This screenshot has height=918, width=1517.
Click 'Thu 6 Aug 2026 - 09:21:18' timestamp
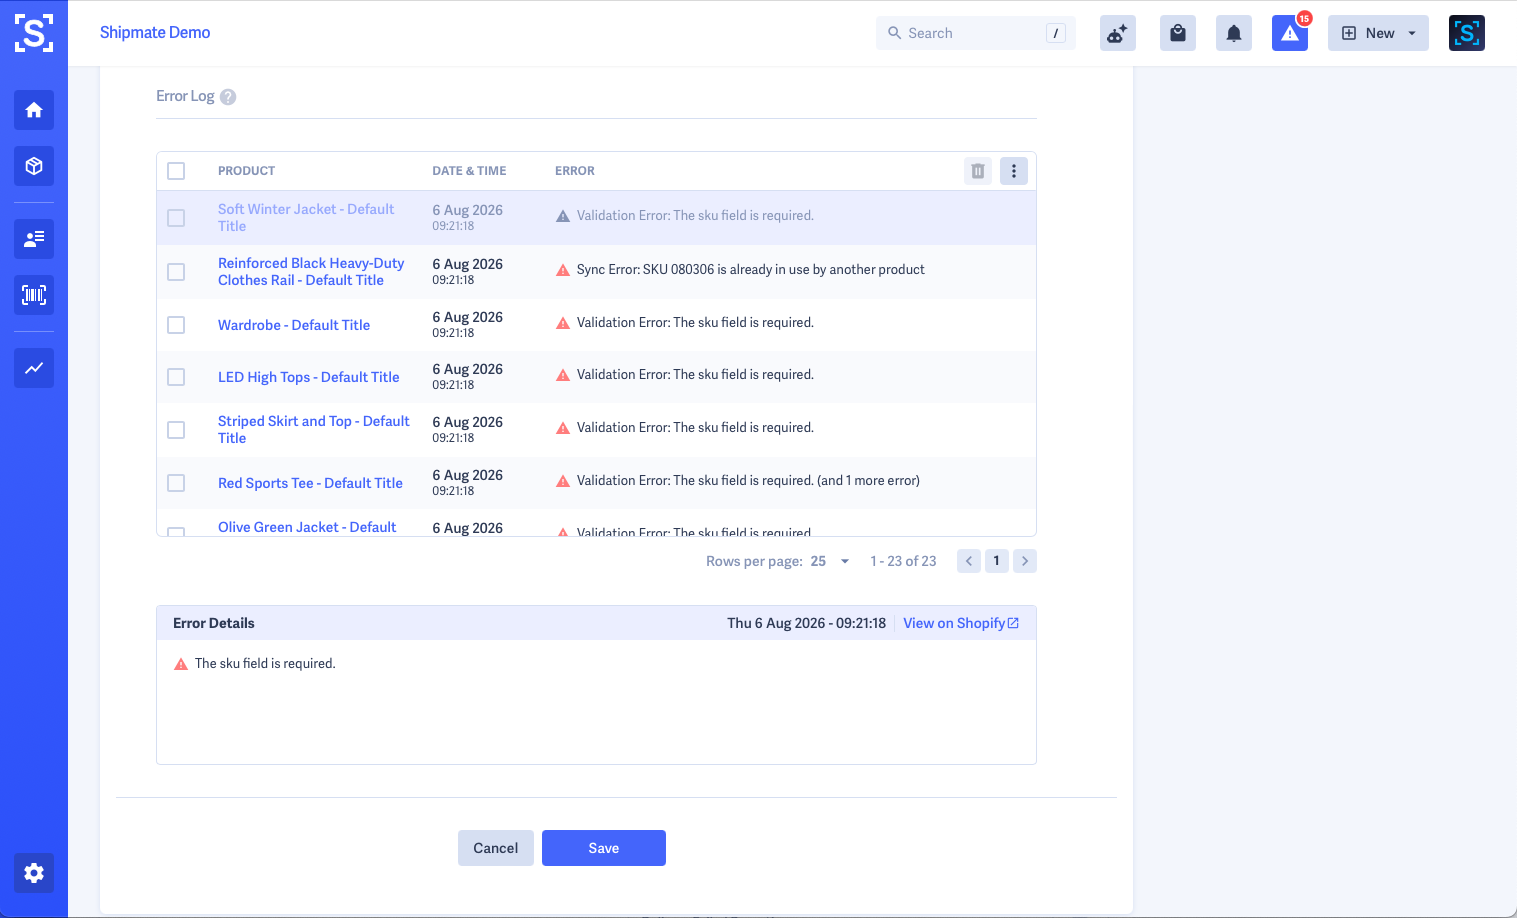[x=806, y=623]
